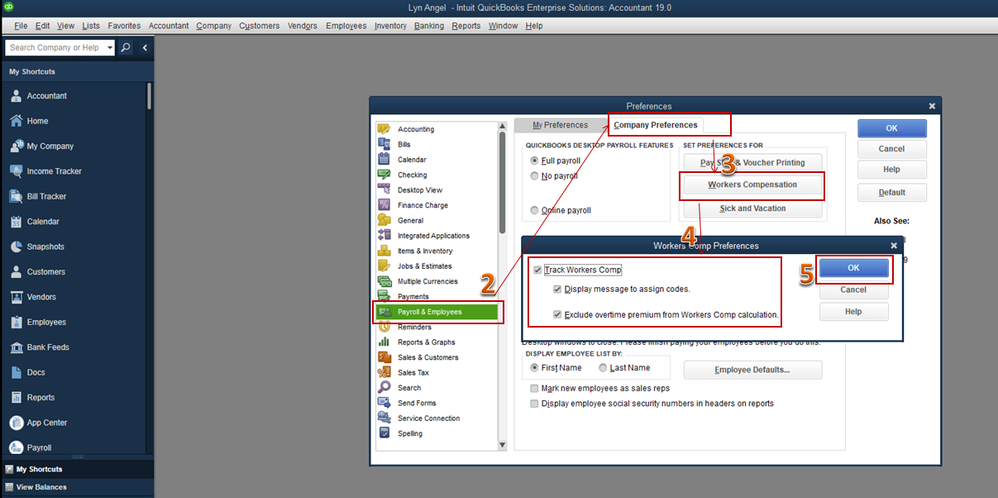Viewport: 998px width, 498px height.
Task: Open the Accountant menu
Action: click(169, 26)
